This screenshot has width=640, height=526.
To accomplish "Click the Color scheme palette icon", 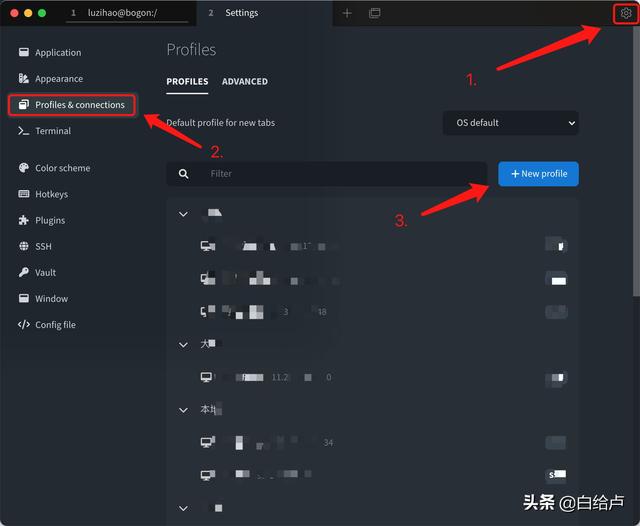I will click(24, 168).
